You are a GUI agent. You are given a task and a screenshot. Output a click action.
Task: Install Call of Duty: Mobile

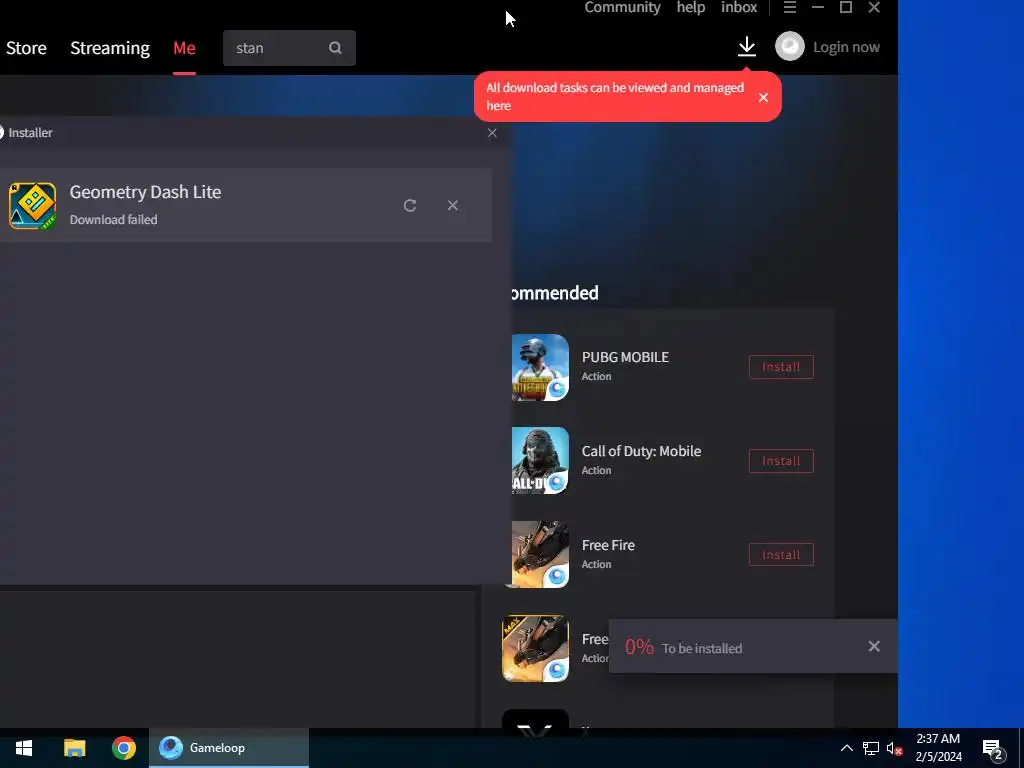[x=781, y=461]
